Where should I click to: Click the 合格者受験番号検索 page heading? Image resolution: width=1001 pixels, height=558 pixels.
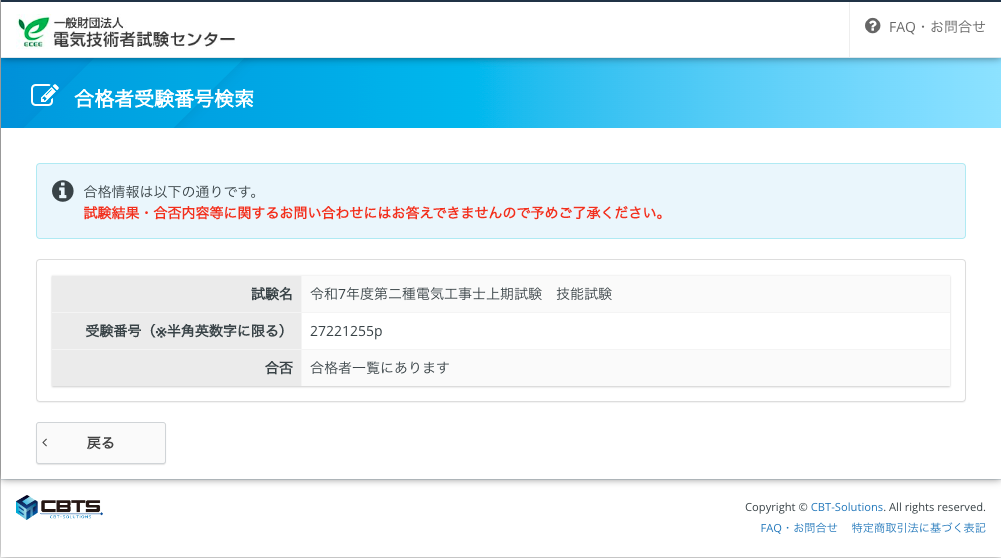164,98
